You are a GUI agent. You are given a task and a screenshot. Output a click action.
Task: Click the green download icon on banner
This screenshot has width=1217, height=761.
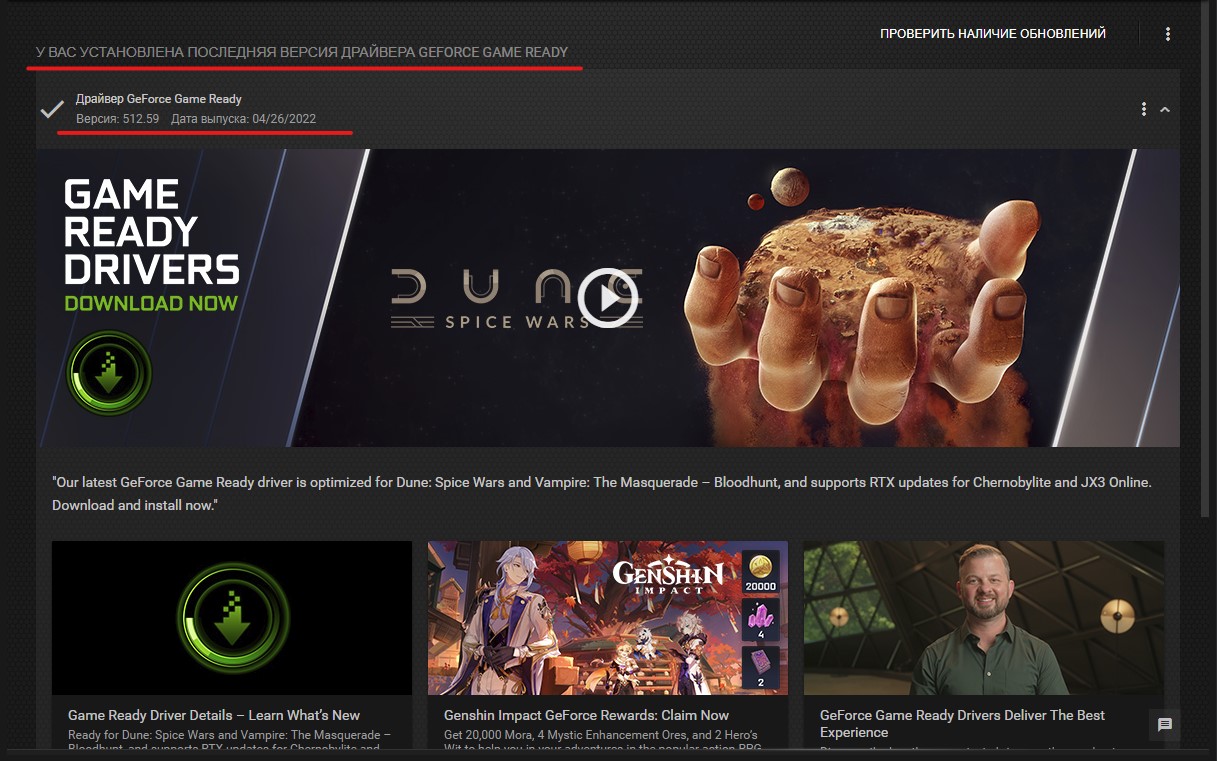(109, 374)
